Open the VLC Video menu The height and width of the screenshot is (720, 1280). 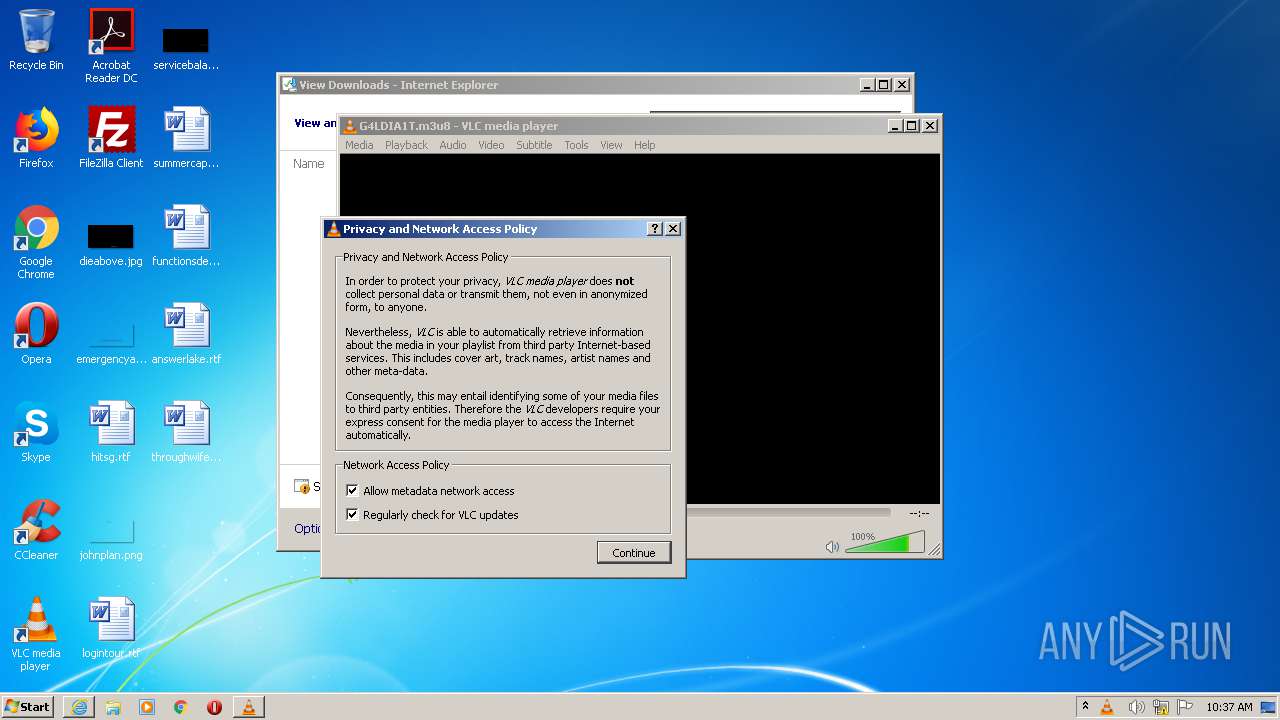click(491, 145)
